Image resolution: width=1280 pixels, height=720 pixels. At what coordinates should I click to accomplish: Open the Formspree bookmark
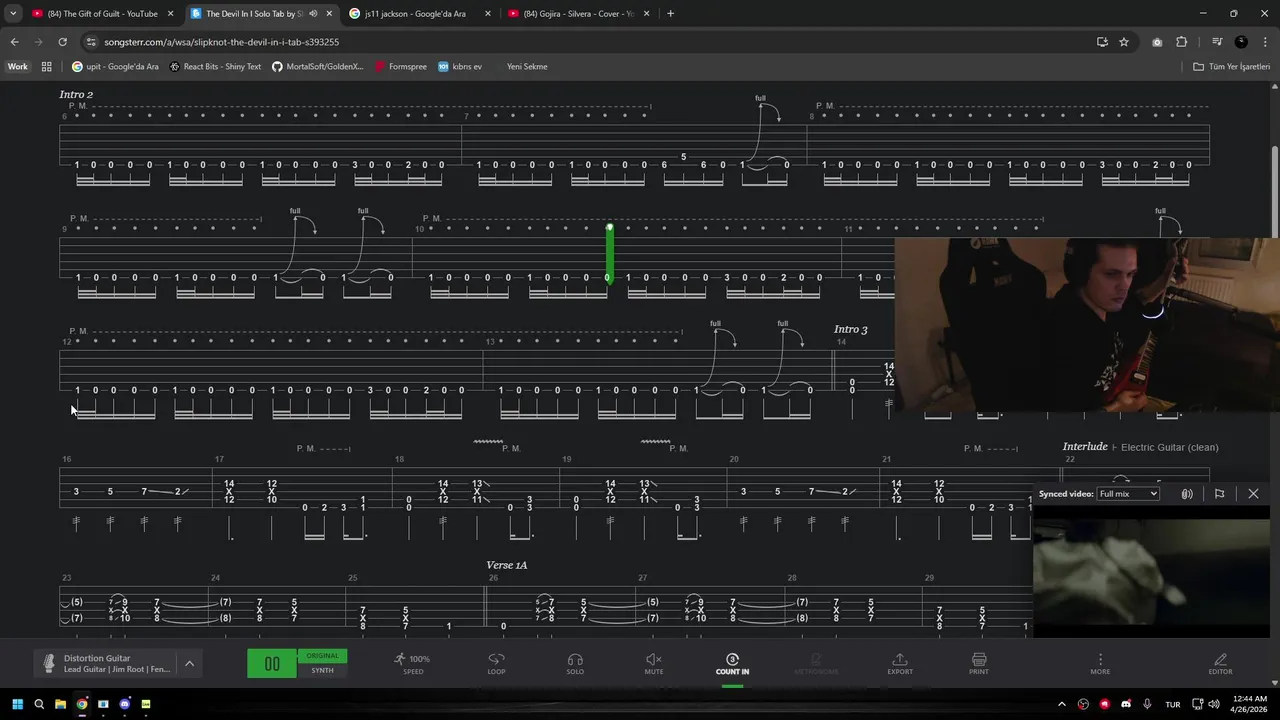(x=401, y=67)
